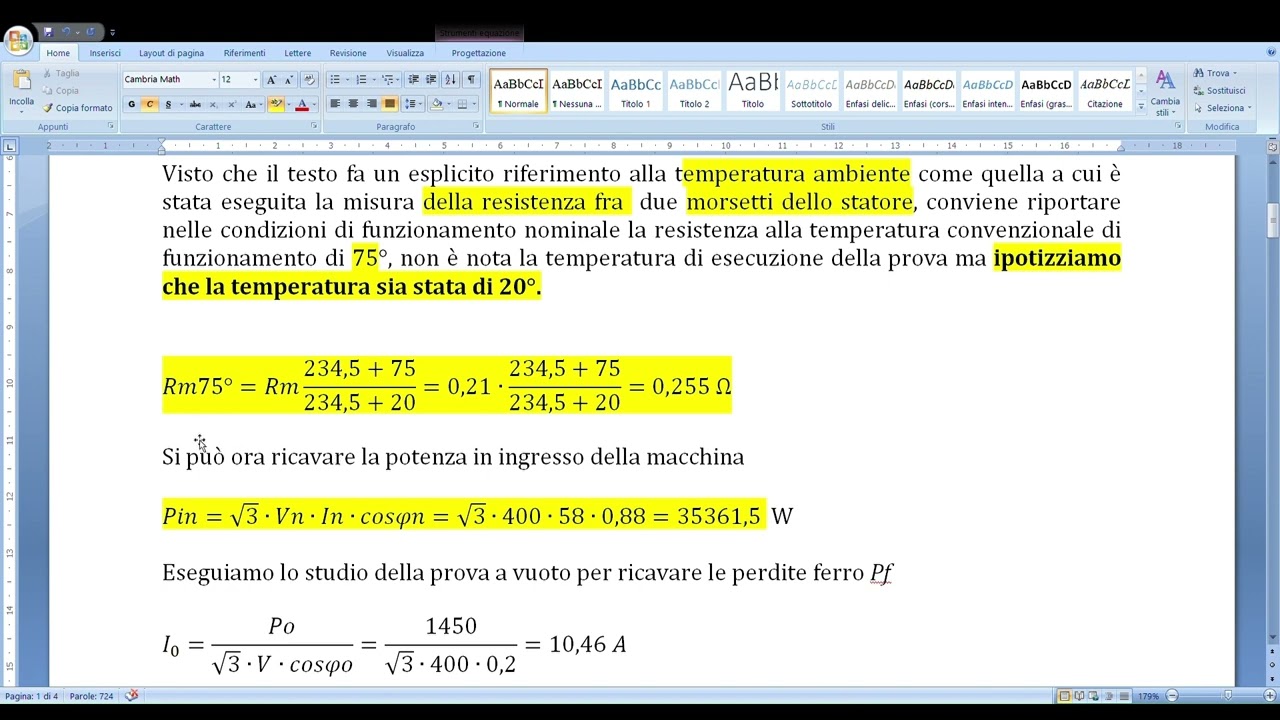Open the font size dropdown showing 12

click(x=255, y=80)
